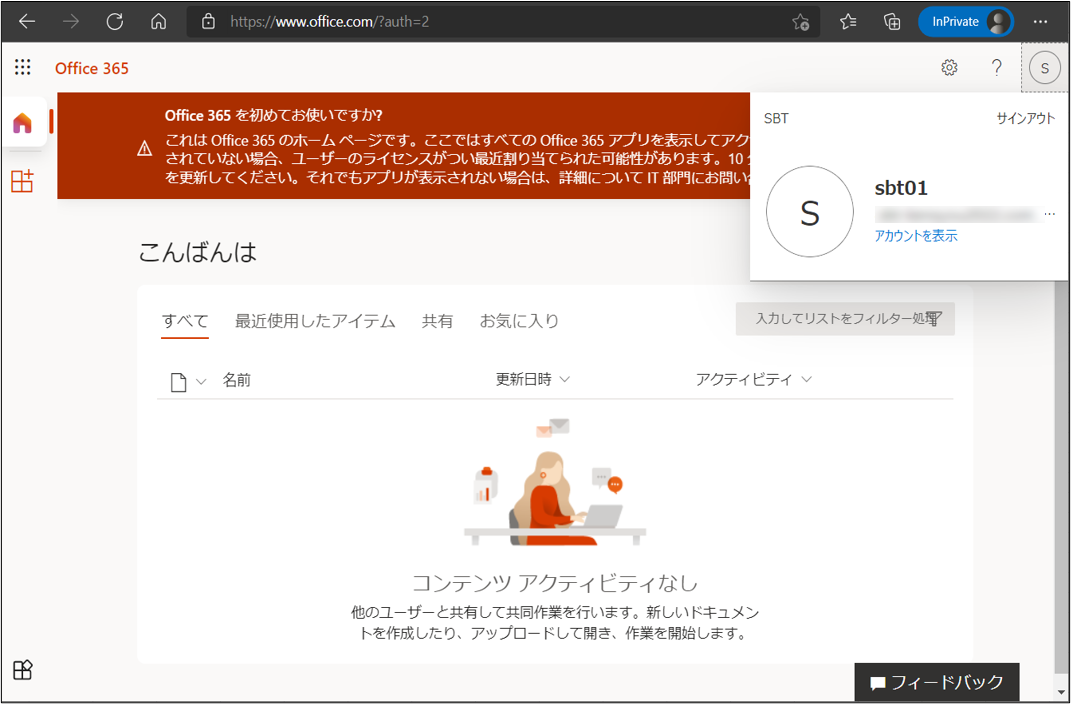Switch to 最近使用したアイテム tab
This screenshot has width=1071, height=704.
pos(315,321)
